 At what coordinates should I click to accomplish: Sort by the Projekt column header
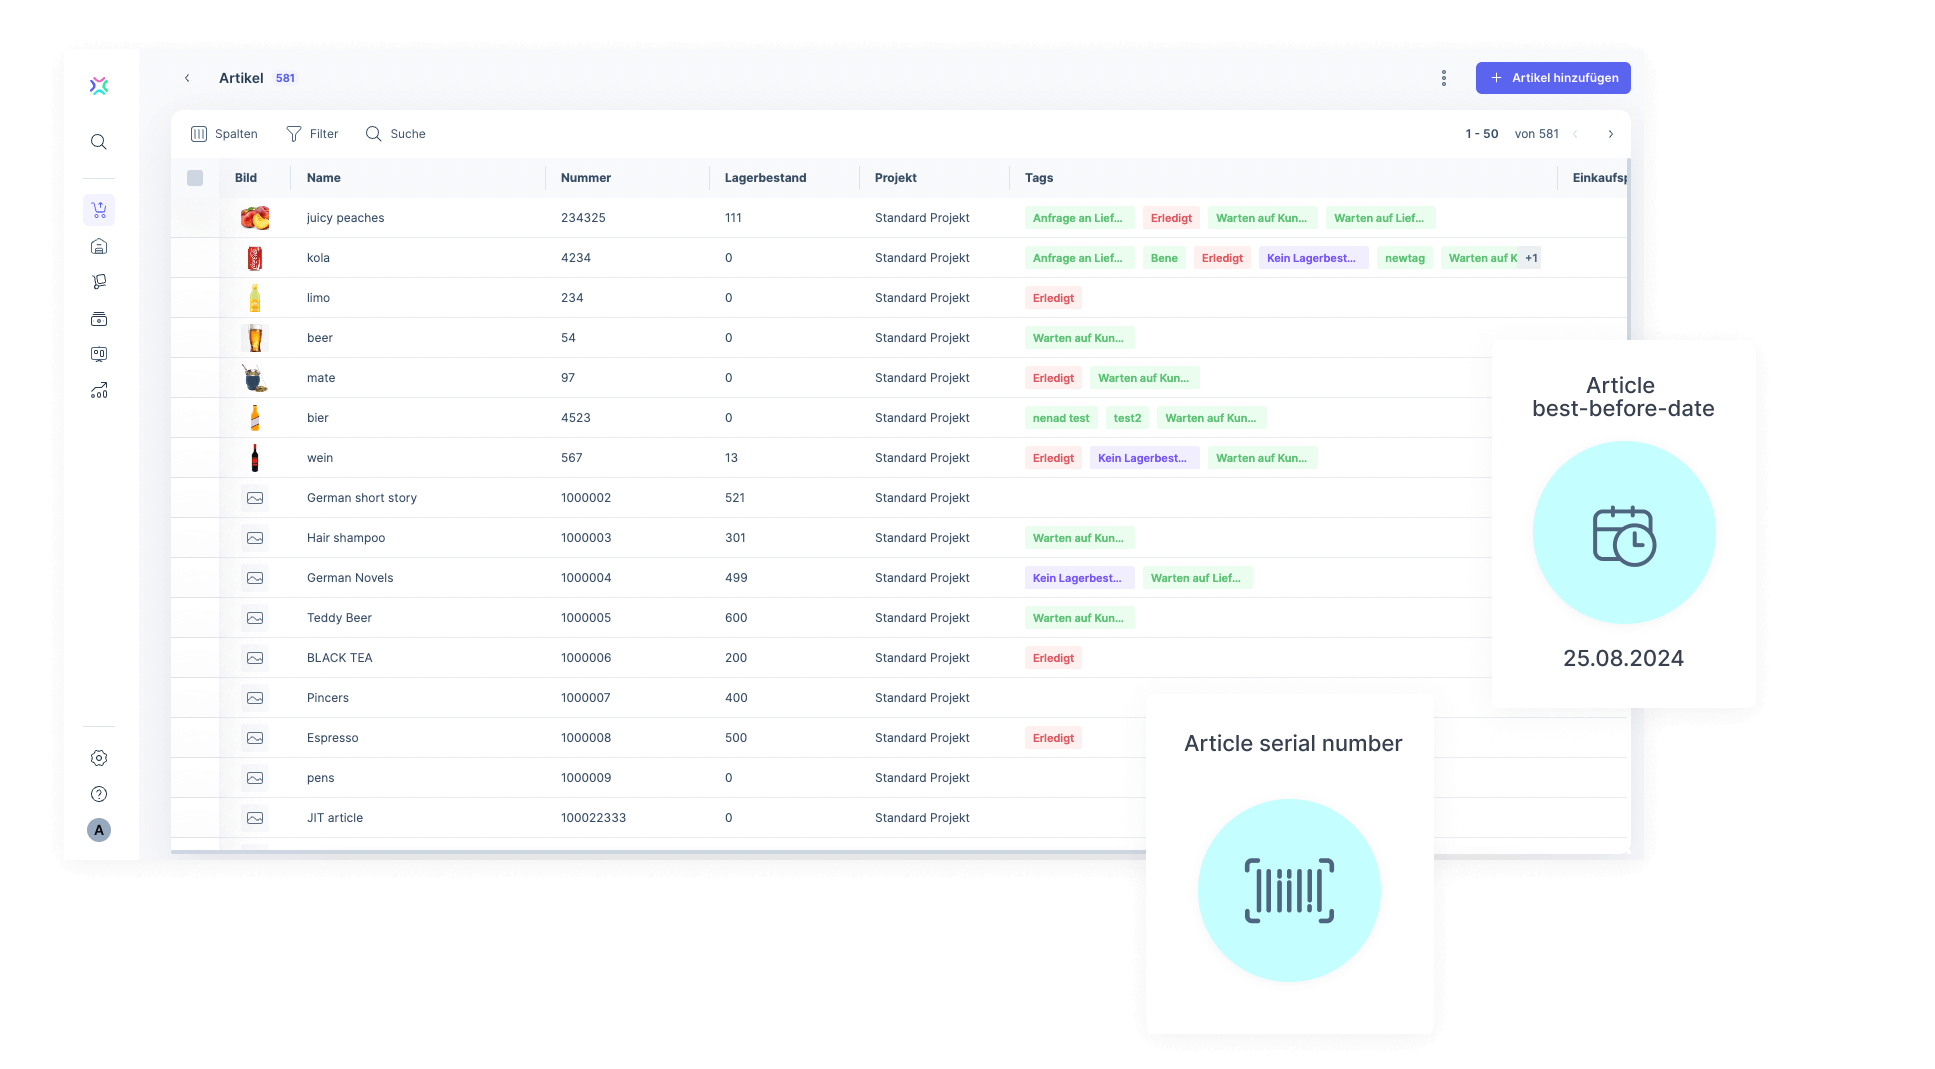[x=896, y=178]
